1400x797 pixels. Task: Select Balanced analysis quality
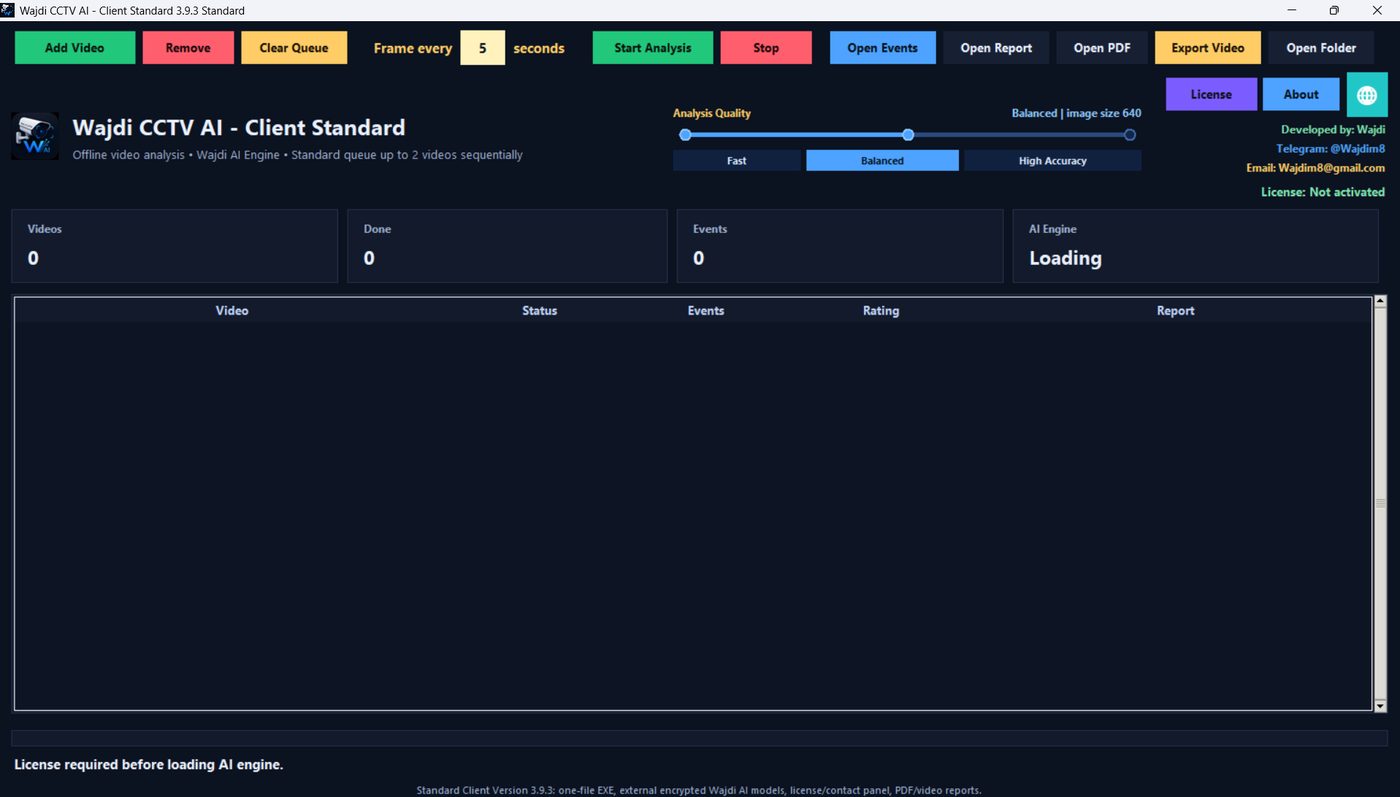pos(882,161)
